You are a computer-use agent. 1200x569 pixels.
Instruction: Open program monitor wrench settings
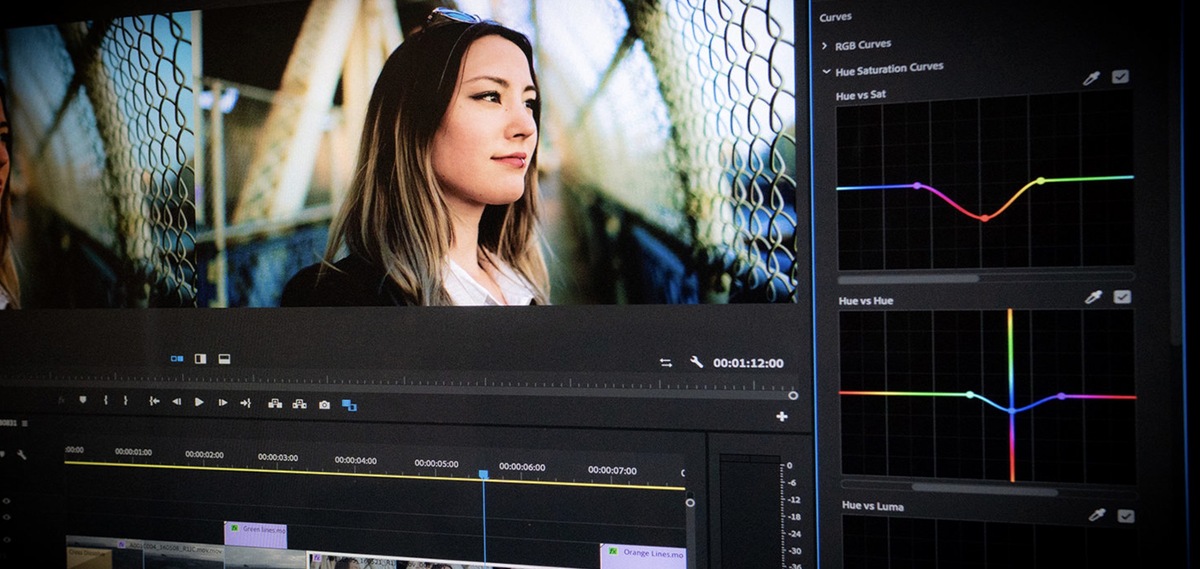(696, 362)
